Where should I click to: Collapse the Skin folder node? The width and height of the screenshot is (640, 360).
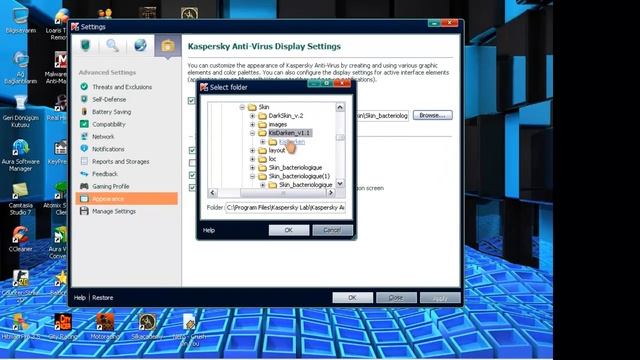click(242, 107)
